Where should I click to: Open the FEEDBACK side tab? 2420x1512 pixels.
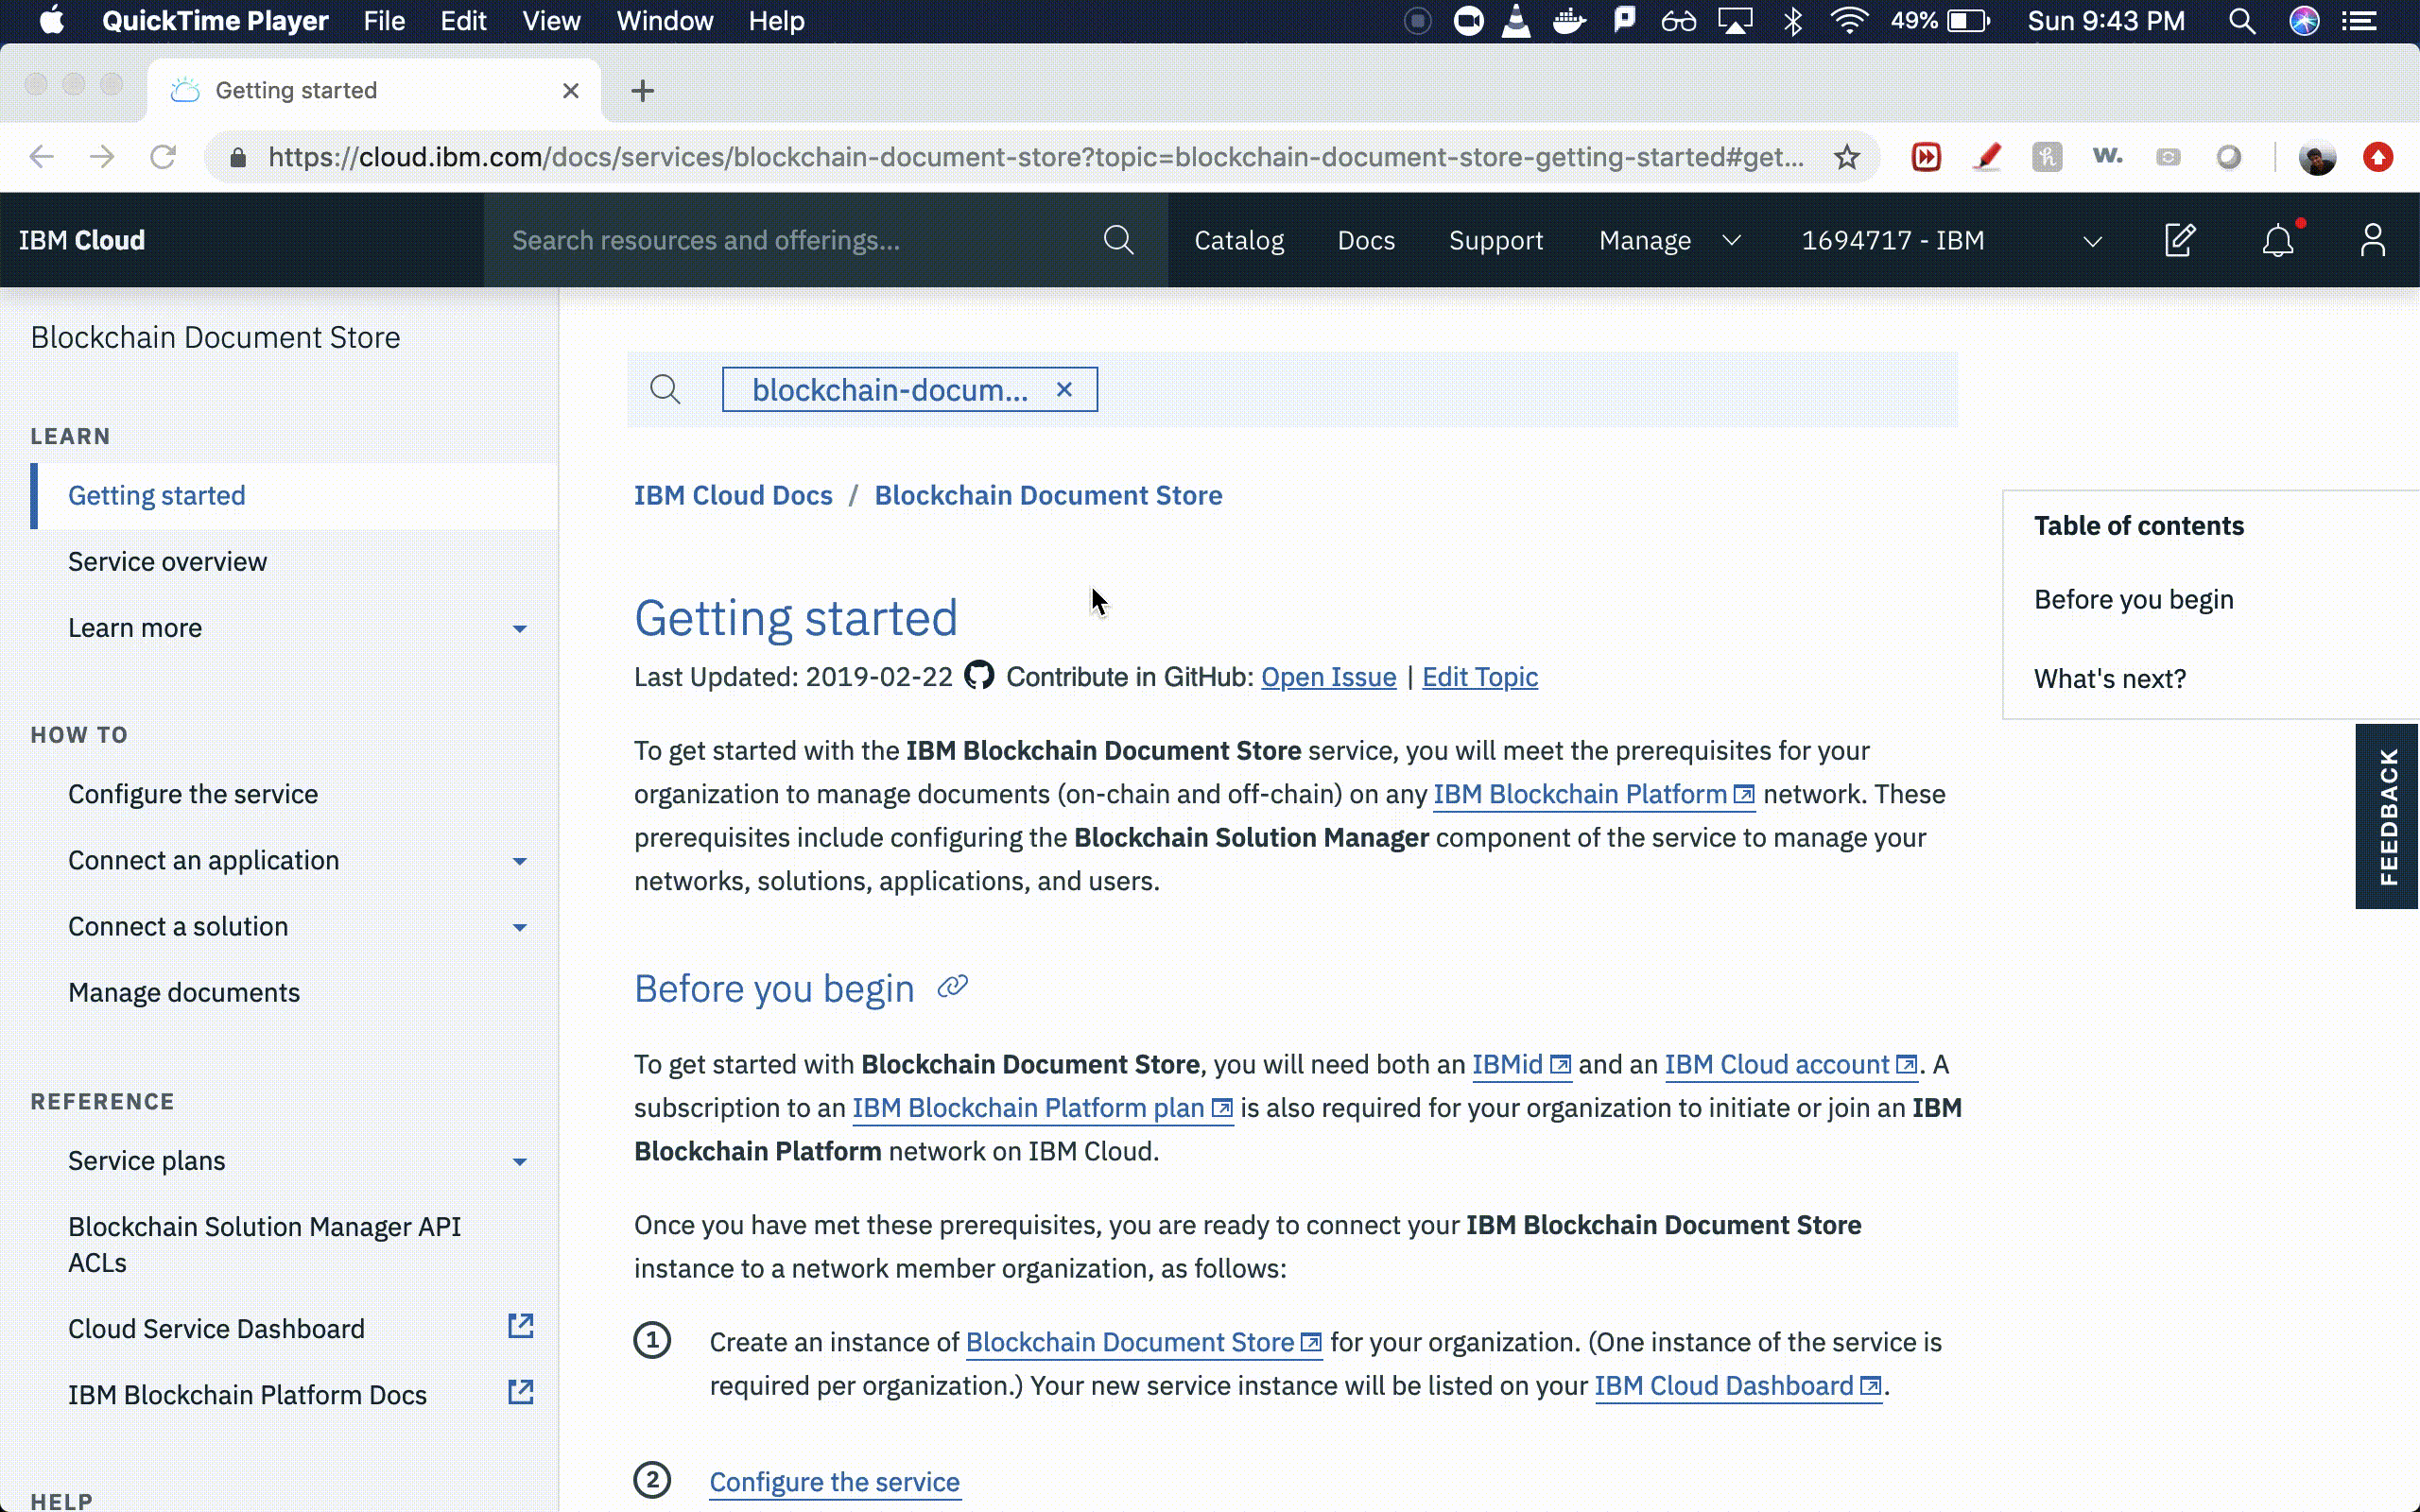pyautogui.click(x=2387, y=816)
